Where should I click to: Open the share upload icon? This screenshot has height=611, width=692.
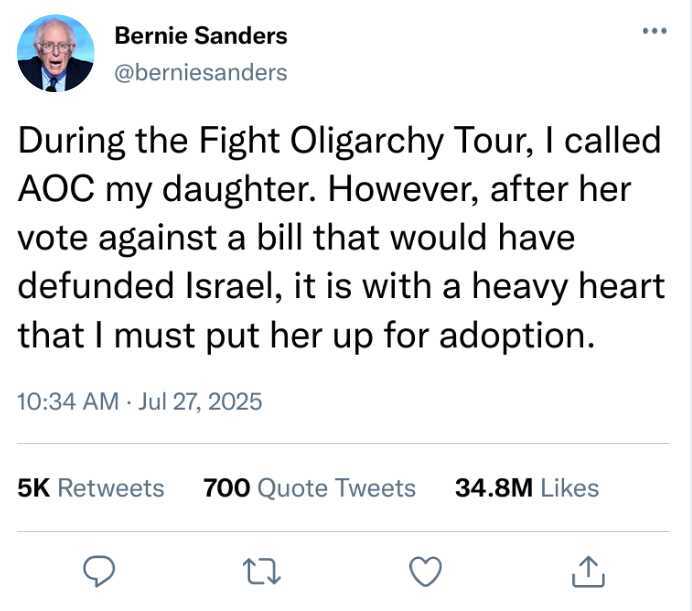(588, 572)
